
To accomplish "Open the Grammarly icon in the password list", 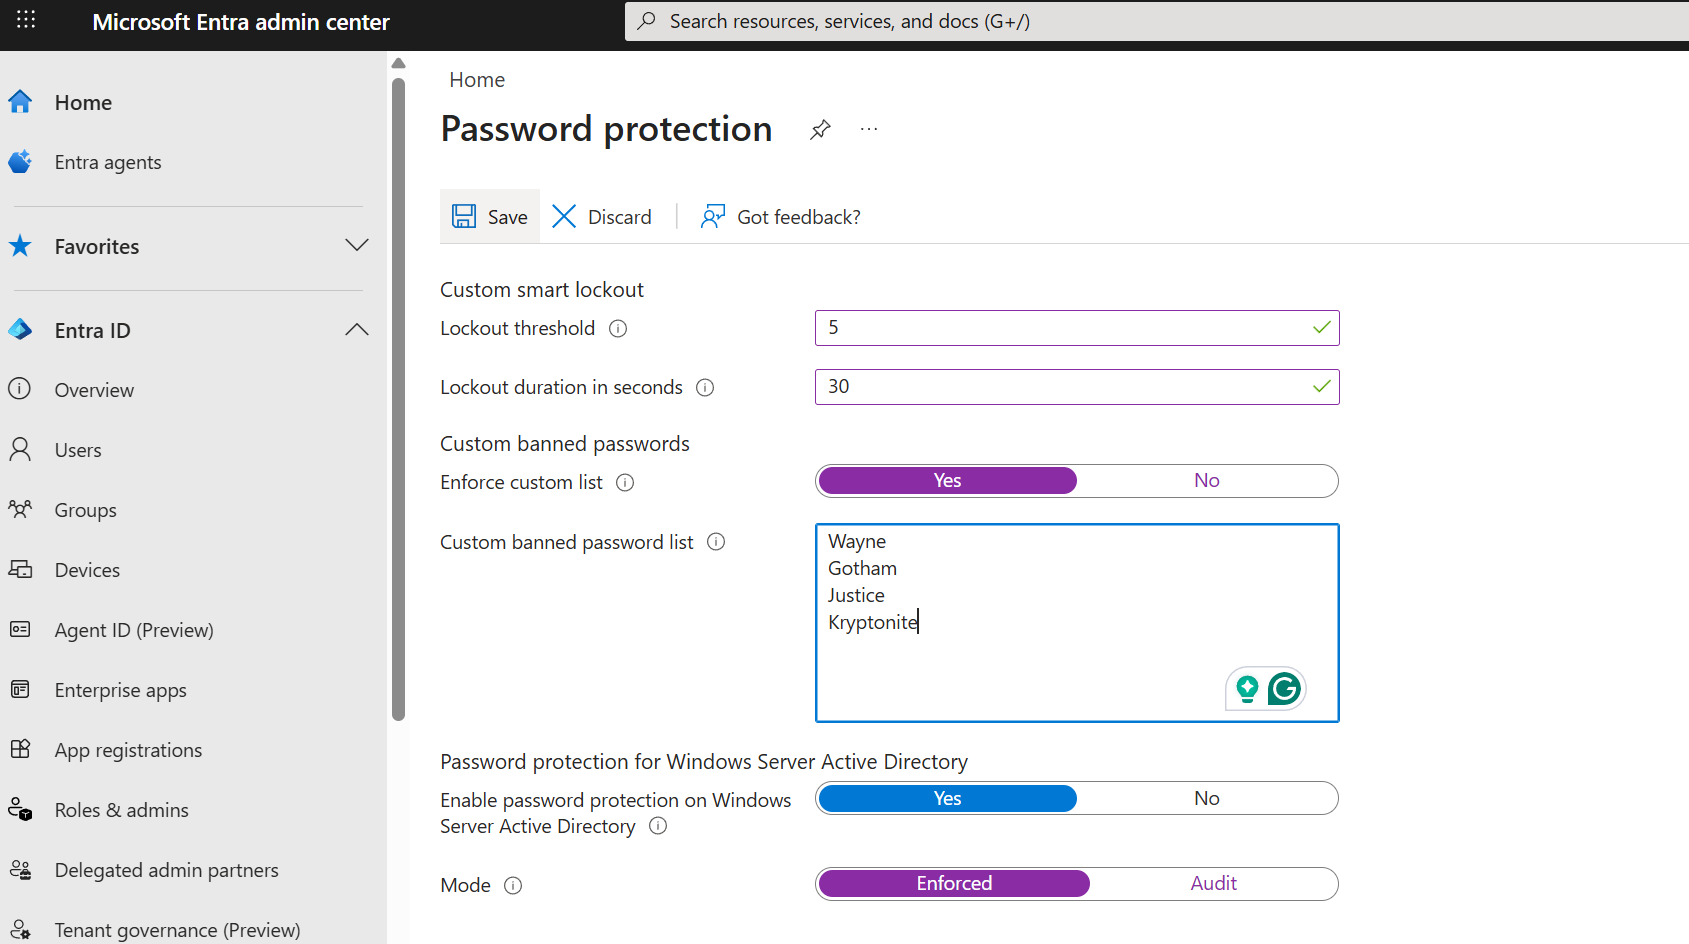I will (1284, 689).
